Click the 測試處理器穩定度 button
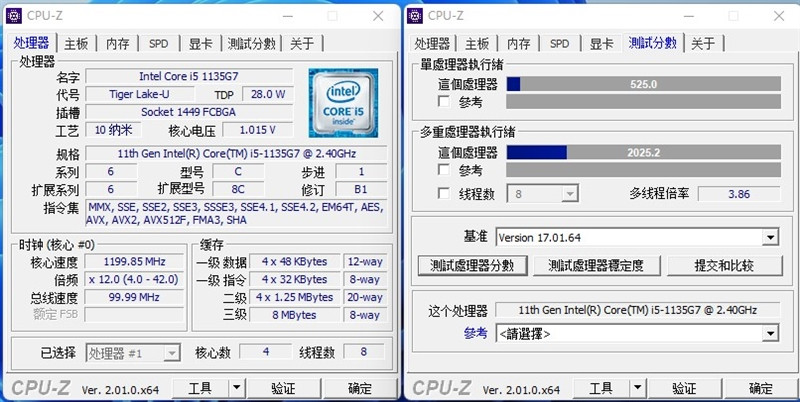Viewport: 800px width, 402px height. (x=596, y=265)
